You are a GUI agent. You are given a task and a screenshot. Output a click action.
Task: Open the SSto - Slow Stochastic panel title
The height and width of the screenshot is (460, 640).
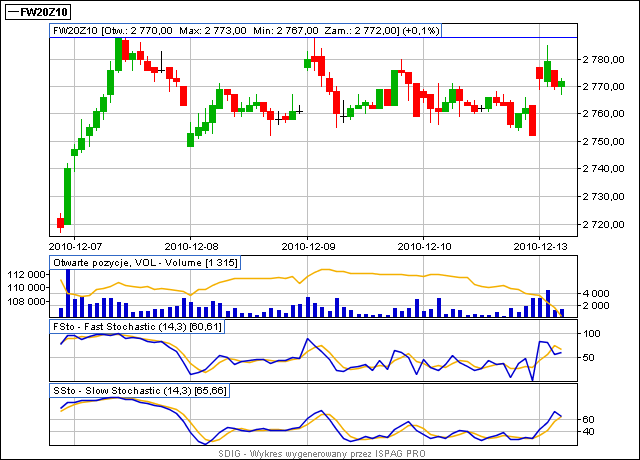pyautogui.click(x=140, y=389)
